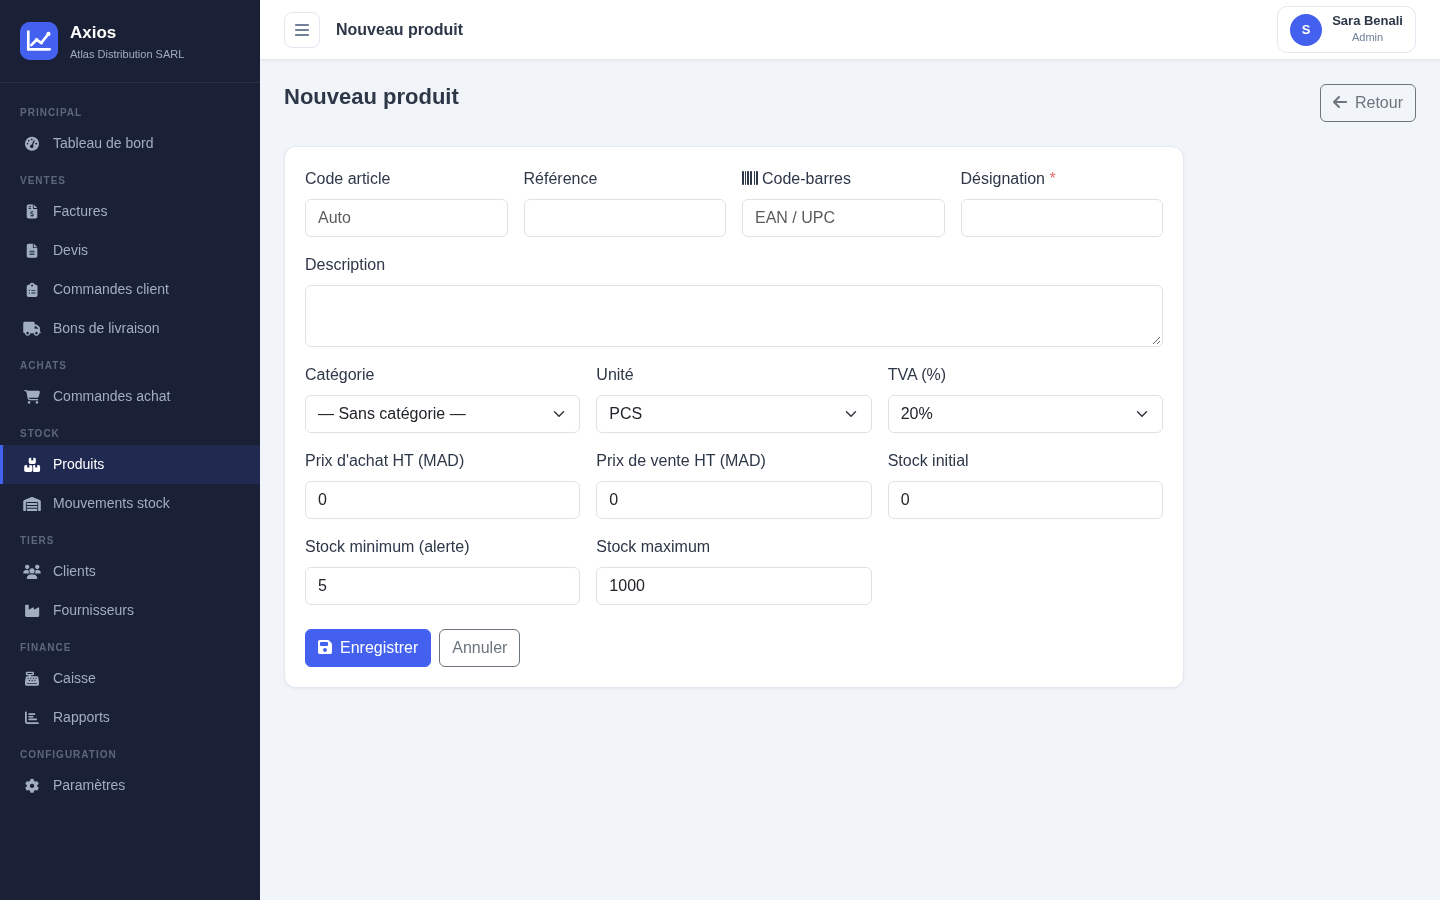Focus the Code-barres EAN / UPC field
Image resolution: width=1440 pixels, height=900 pixels.
pos(843,218)
